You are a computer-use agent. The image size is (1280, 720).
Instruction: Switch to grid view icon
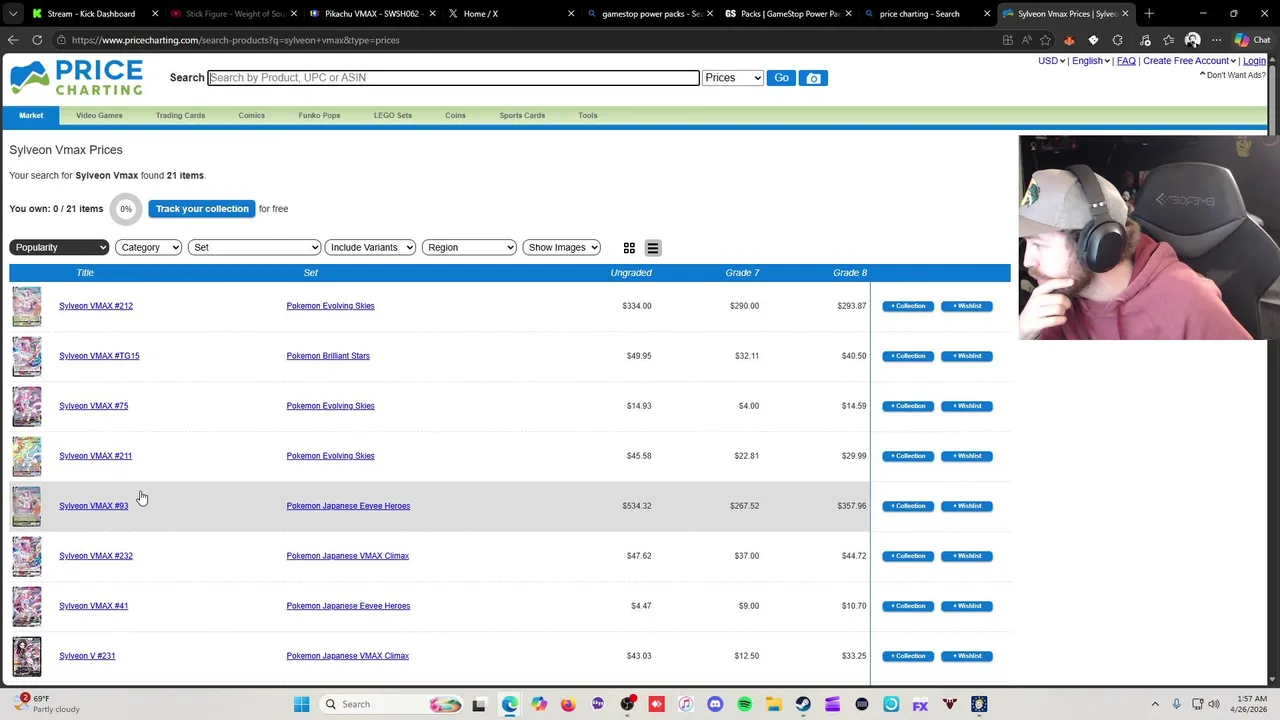click(x=629, y=248)
